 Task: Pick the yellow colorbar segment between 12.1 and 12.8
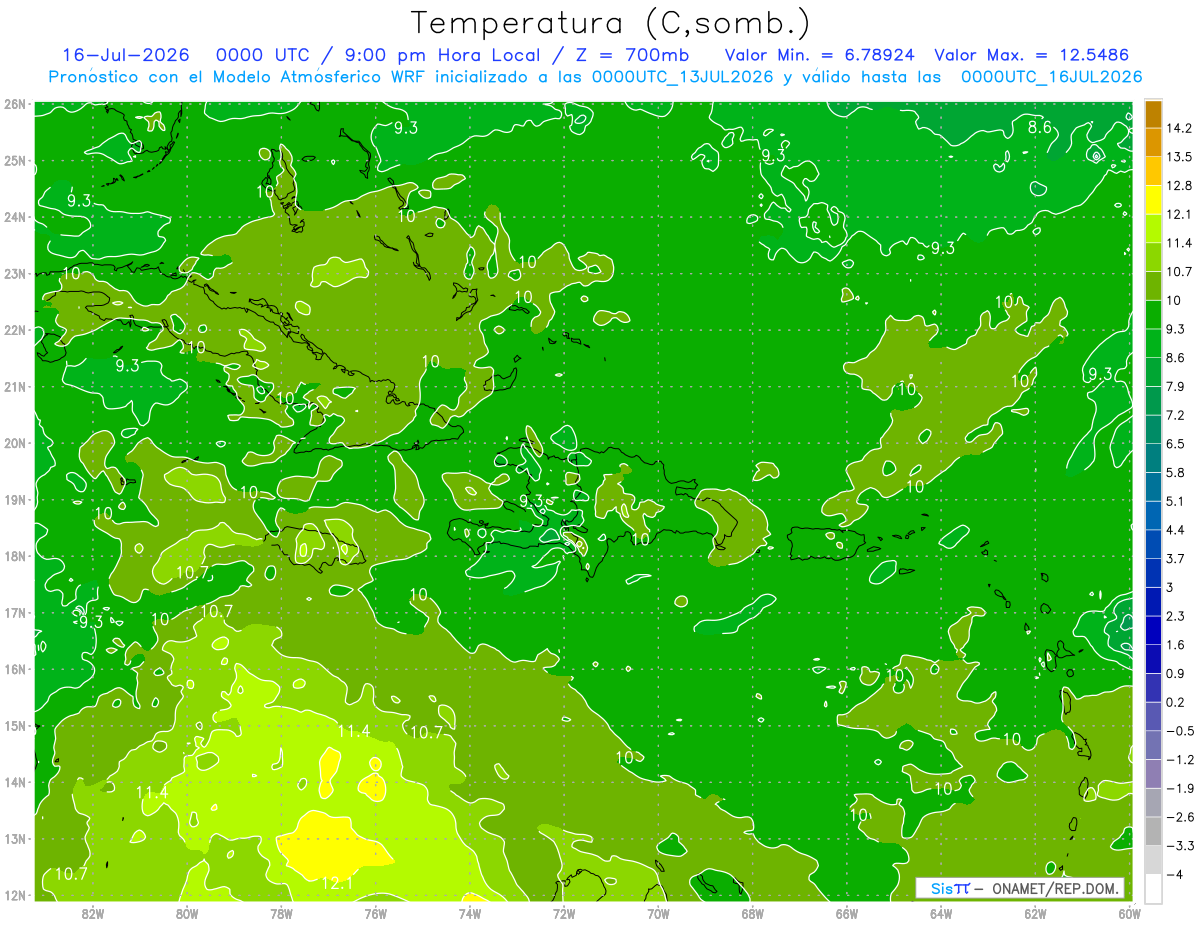1152,200
